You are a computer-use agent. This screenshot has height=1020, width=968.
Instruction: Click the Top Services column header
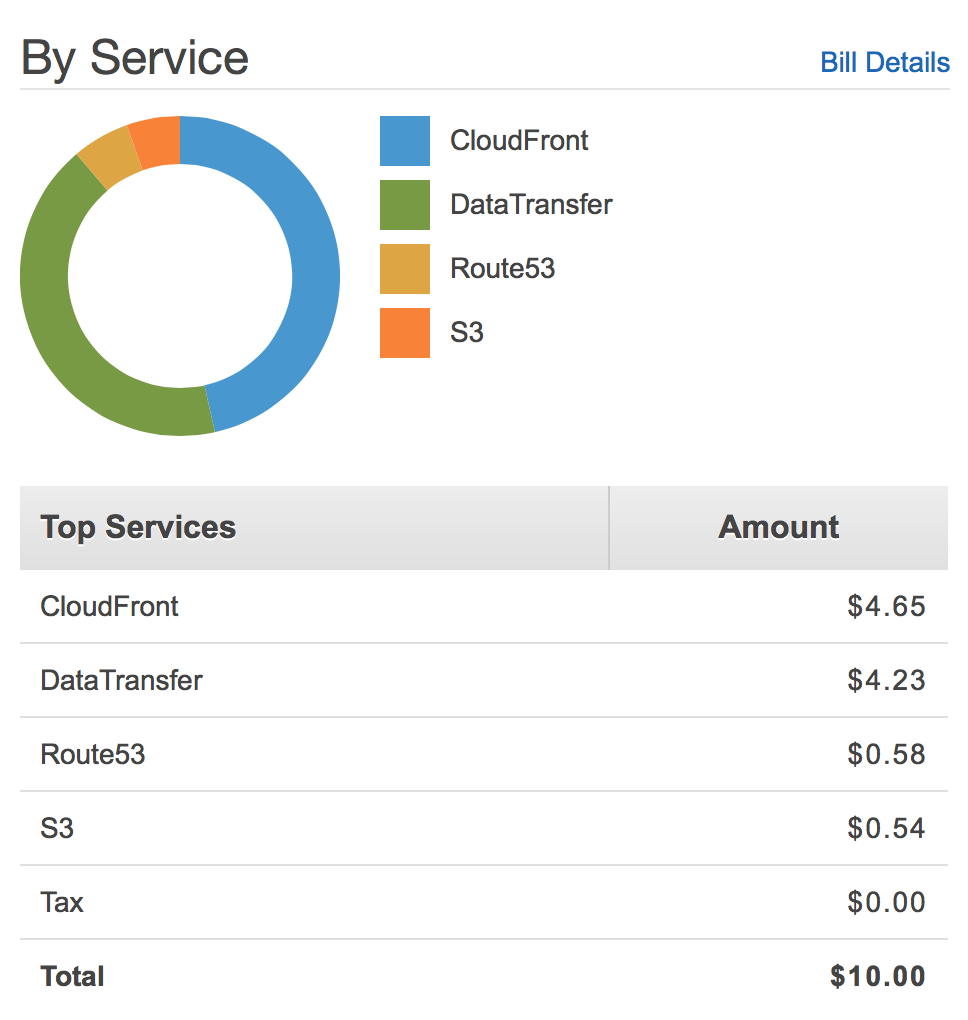(x=137, y=527)
